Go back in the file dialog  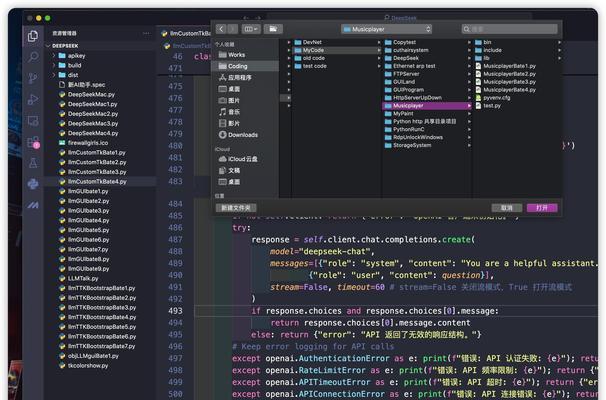pos(221,29)
